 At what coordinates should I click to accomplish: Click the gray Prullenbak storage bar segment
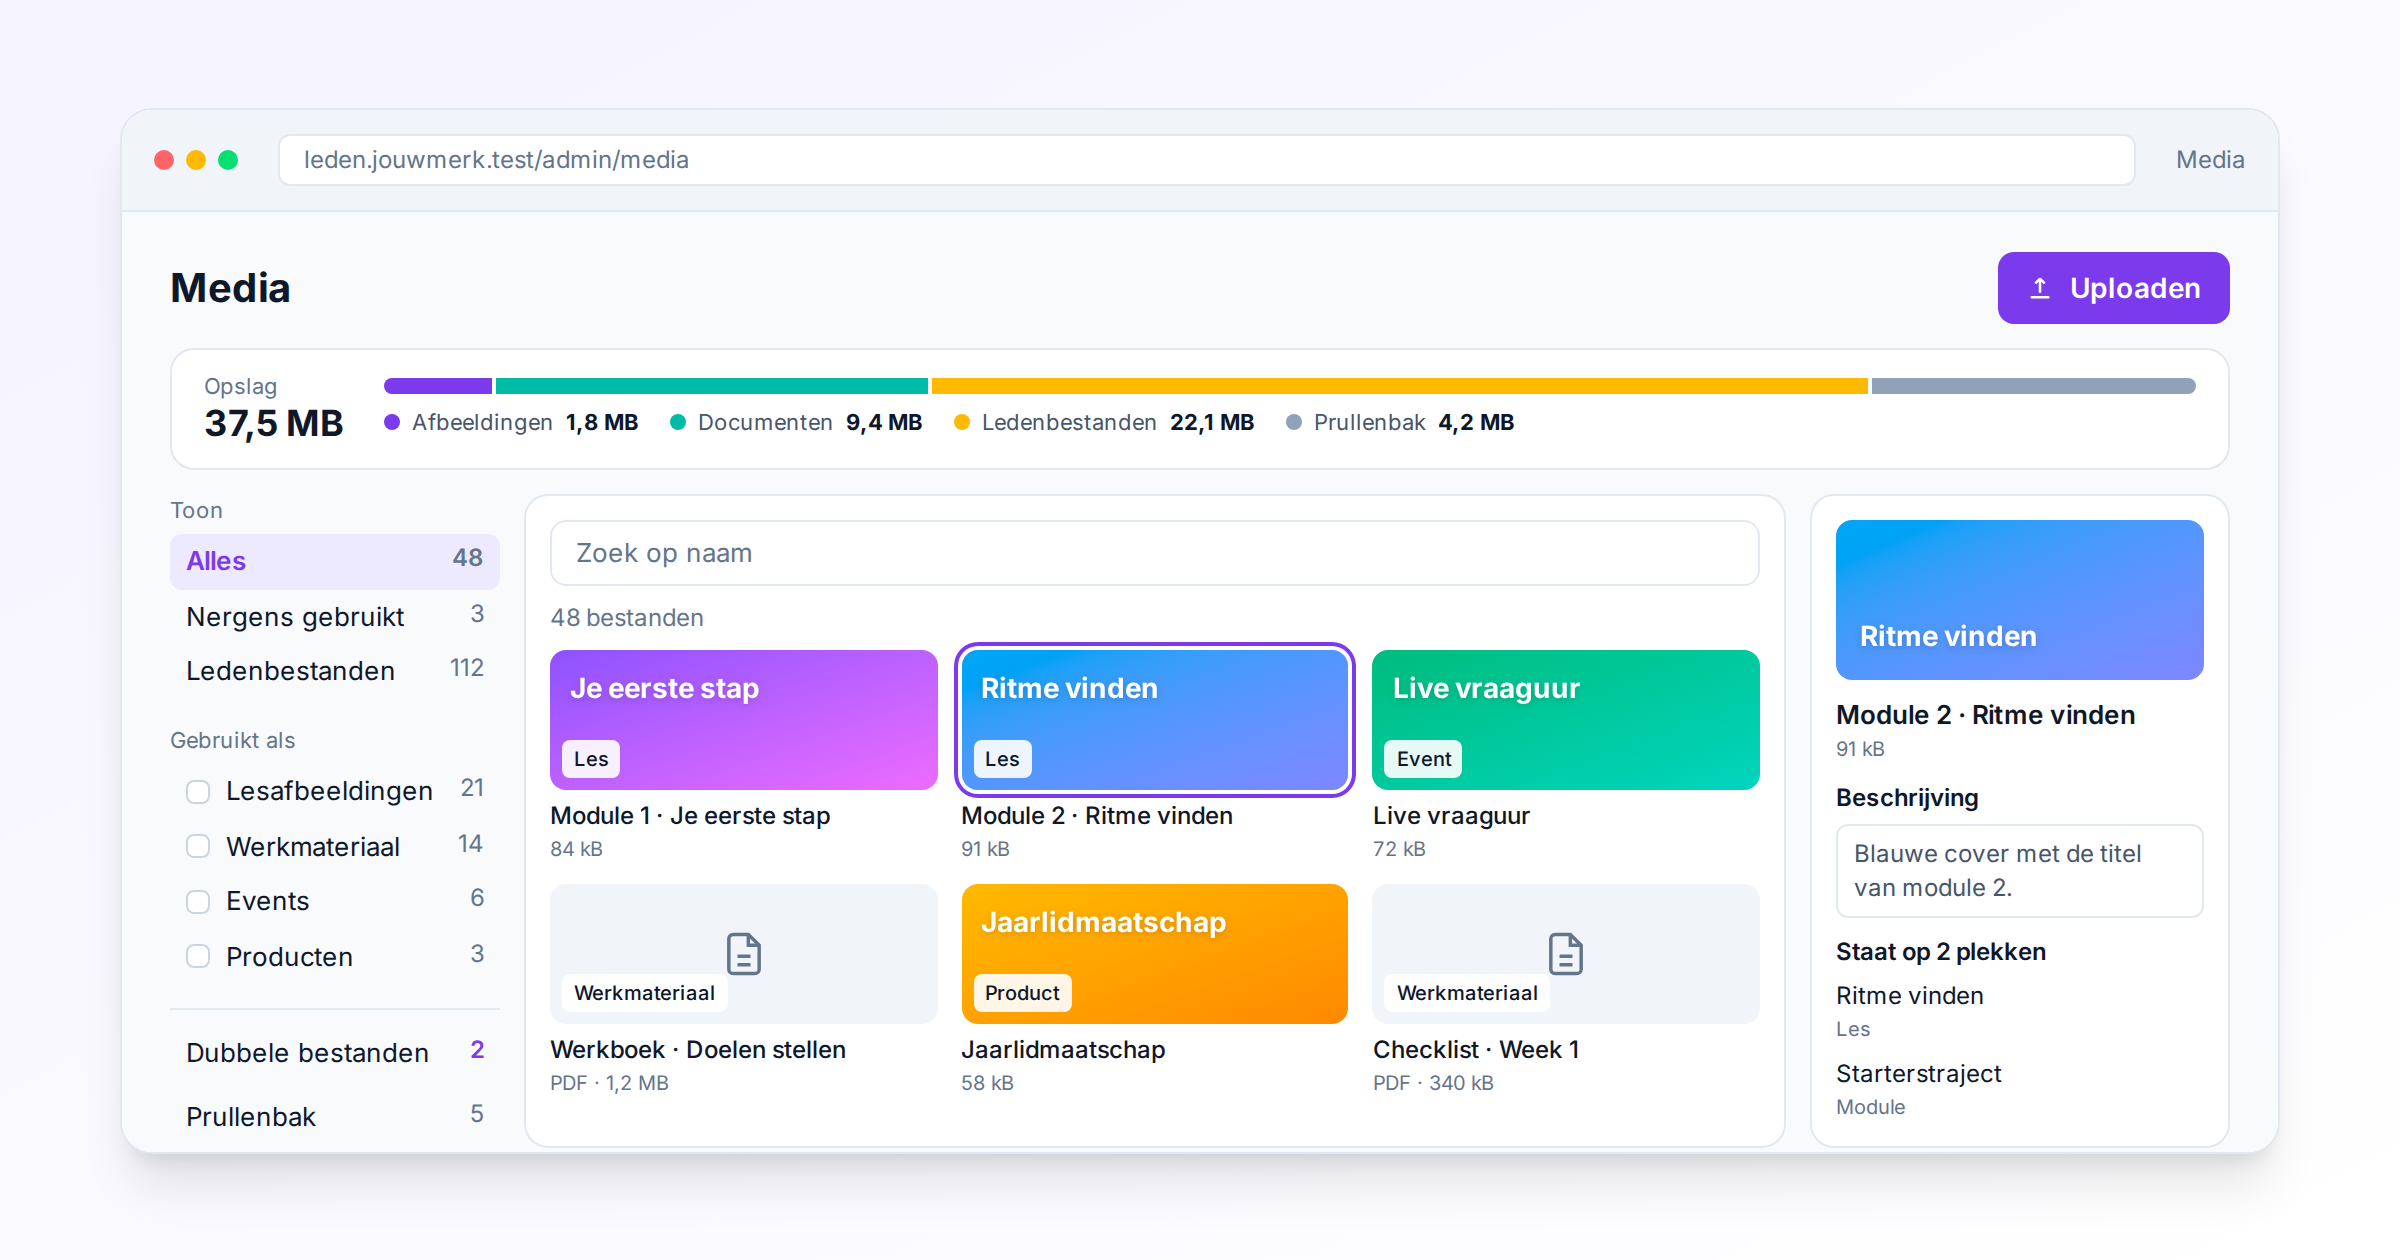click(2033, 386)
